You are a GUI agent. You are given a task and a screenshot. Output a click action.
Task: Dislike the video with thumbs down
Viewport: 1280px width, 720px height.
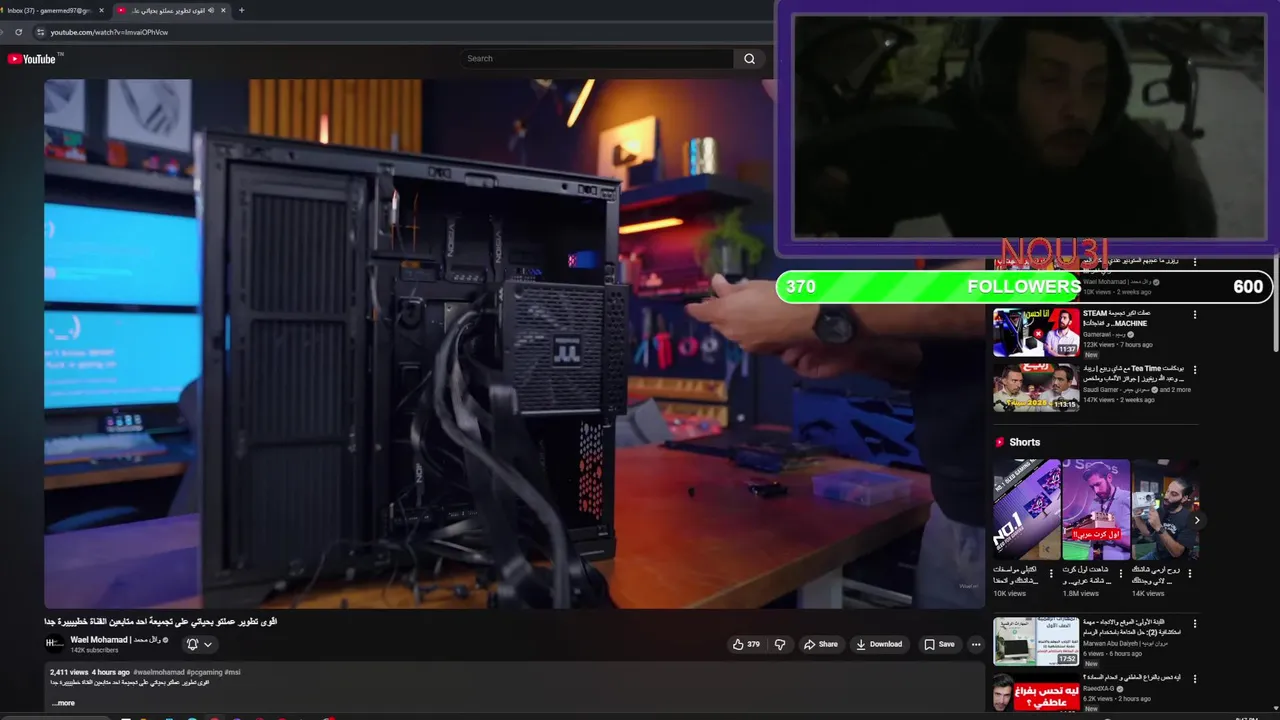781,644
